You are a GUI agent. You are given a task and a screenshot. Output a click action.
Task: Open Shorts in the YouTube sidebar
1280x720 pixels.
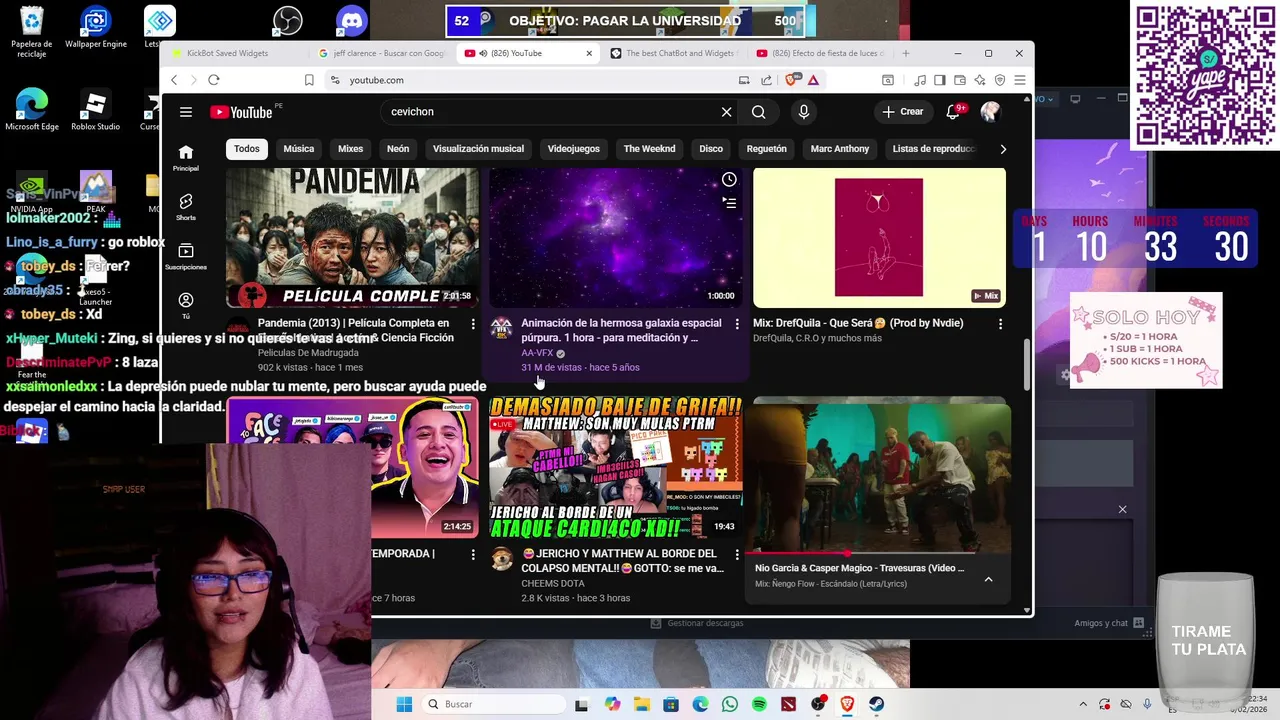pos(186,207)
